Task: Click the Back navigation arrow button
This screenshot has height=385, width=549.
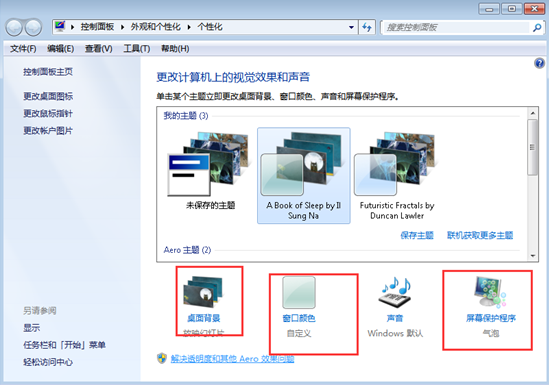Action: (x=14, y=27)
